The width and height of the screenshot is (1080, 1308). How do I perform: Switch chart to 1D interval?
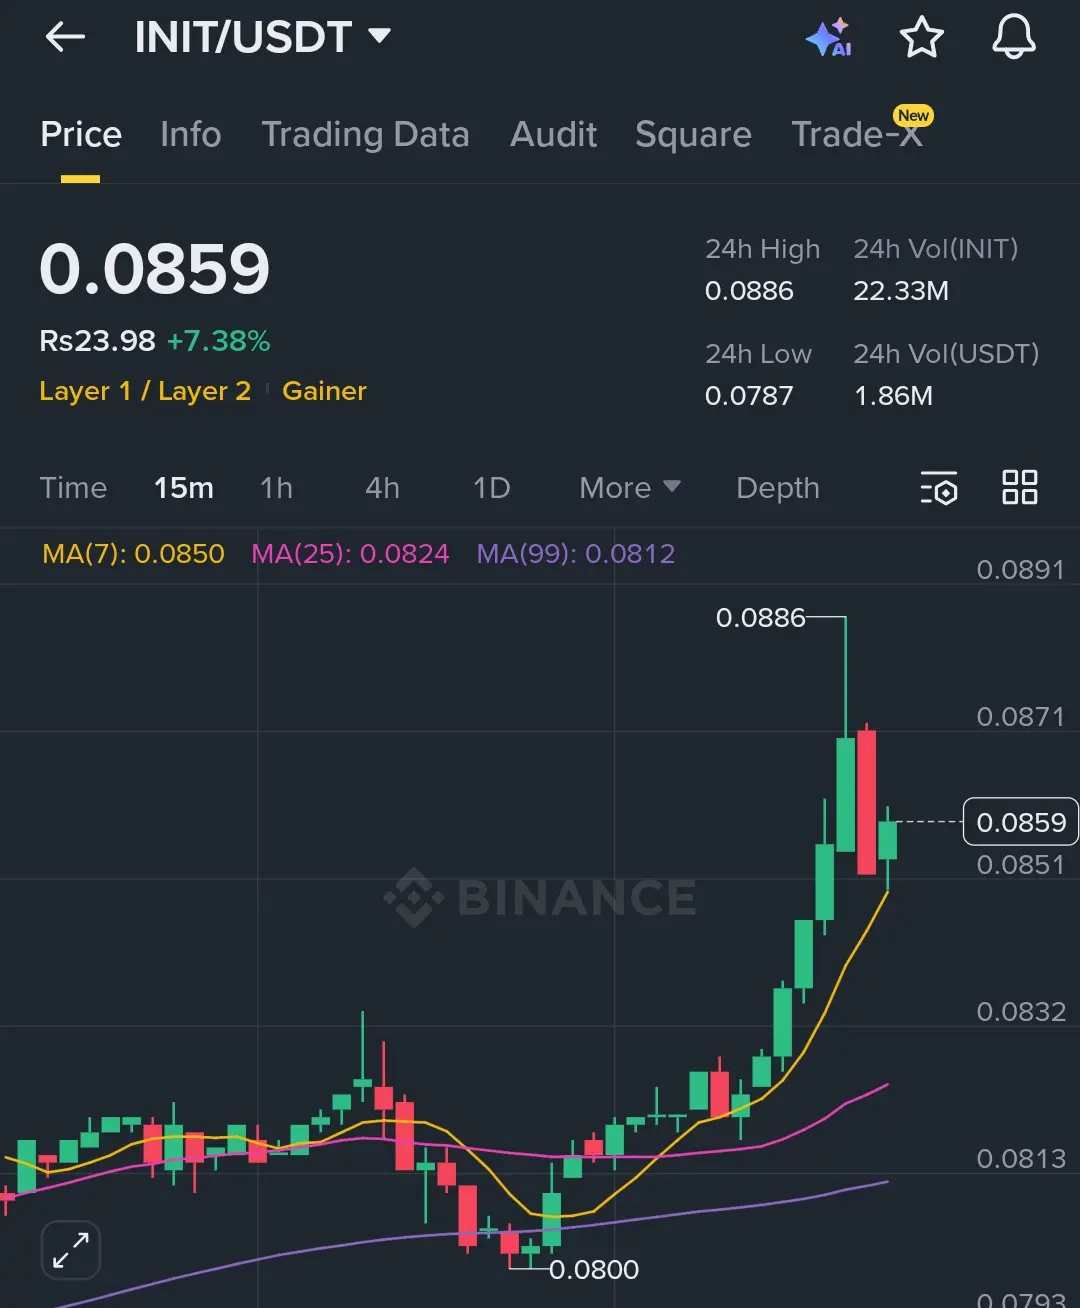[x=491, y=488]
